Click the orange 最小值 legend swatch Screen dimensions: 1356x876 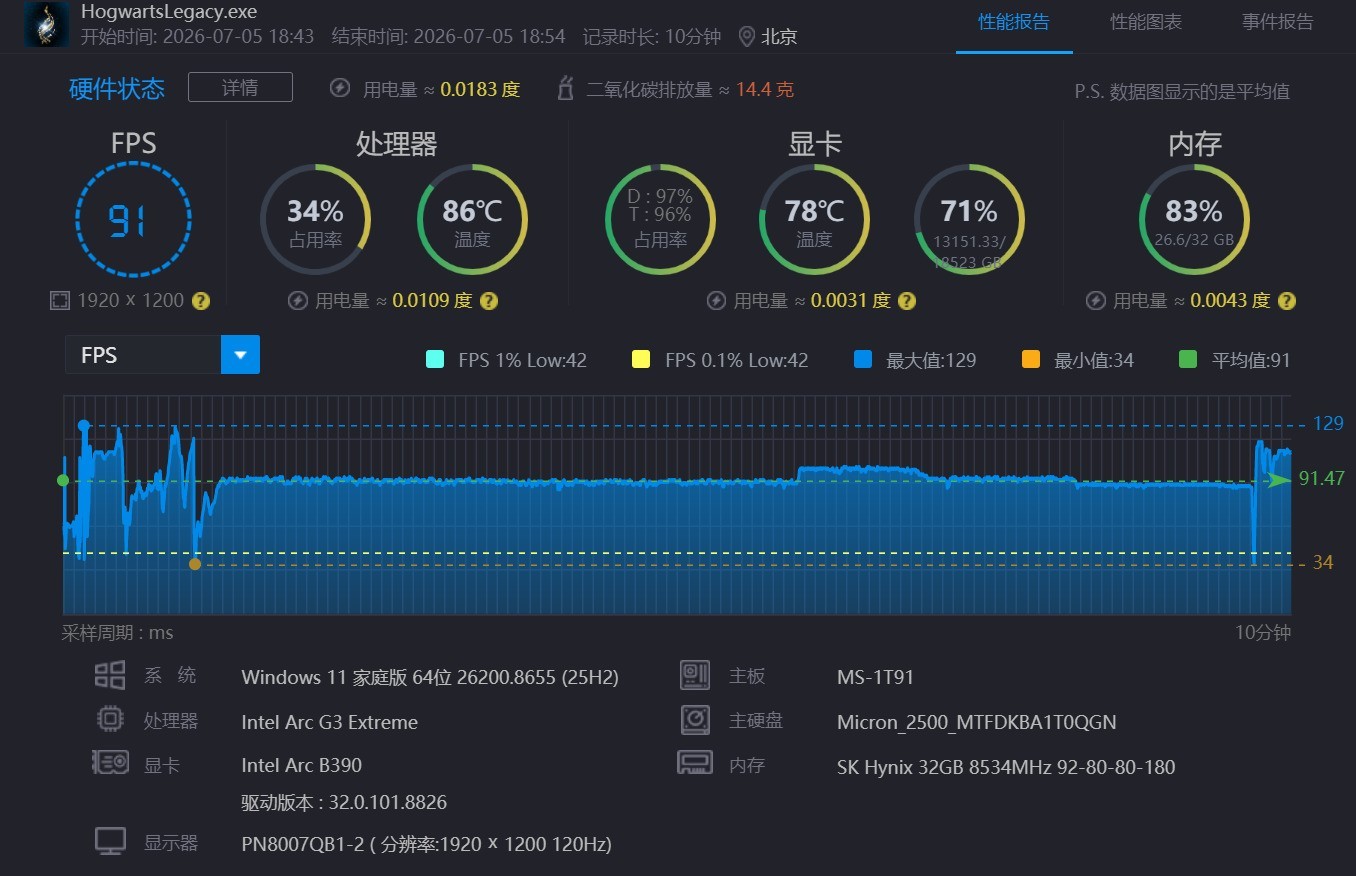click(1031, 360)
